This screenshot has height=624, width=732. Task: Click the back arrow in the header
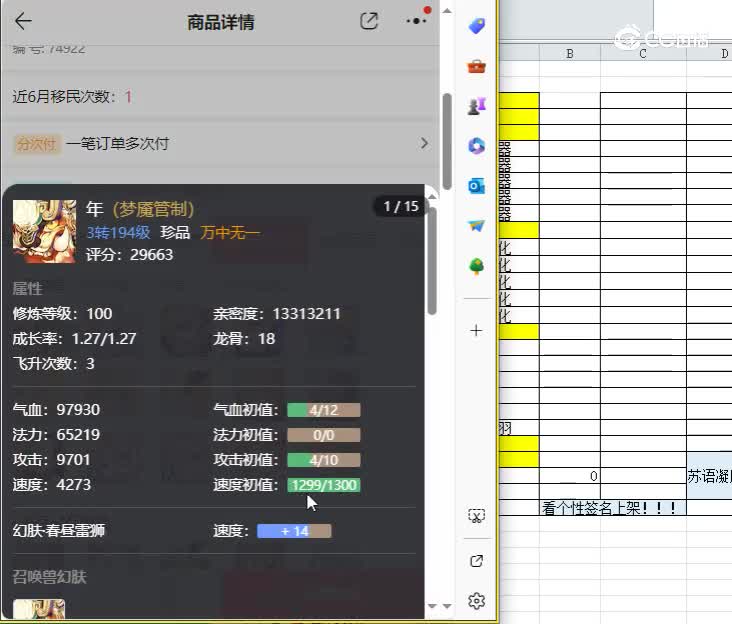tap(23, 21)
